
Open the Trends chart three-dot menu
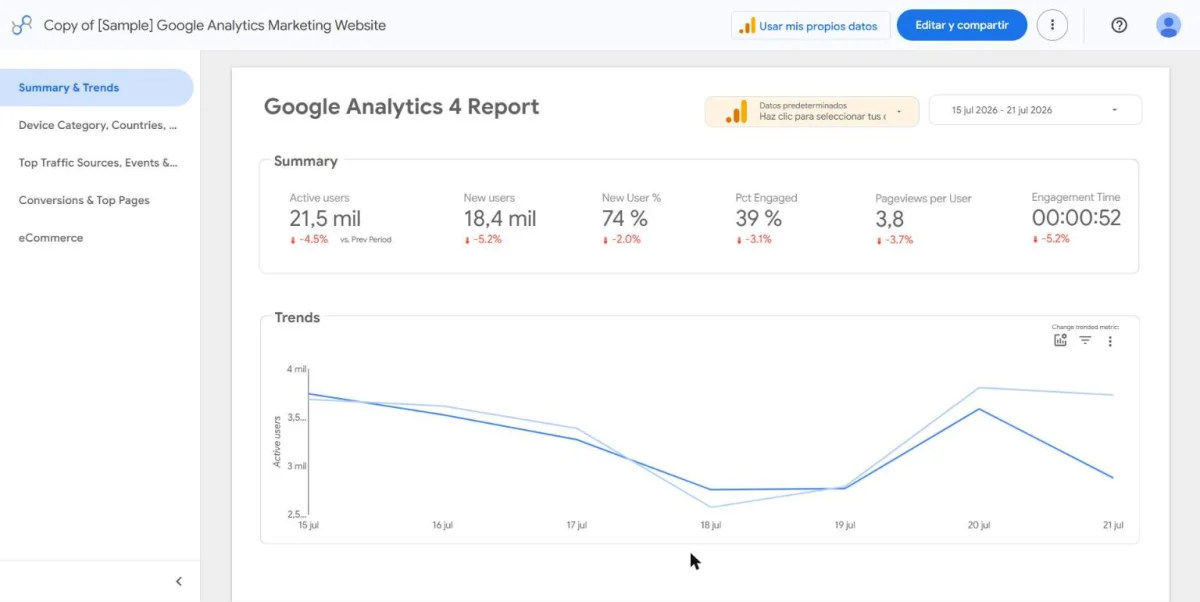[1110, 341]
